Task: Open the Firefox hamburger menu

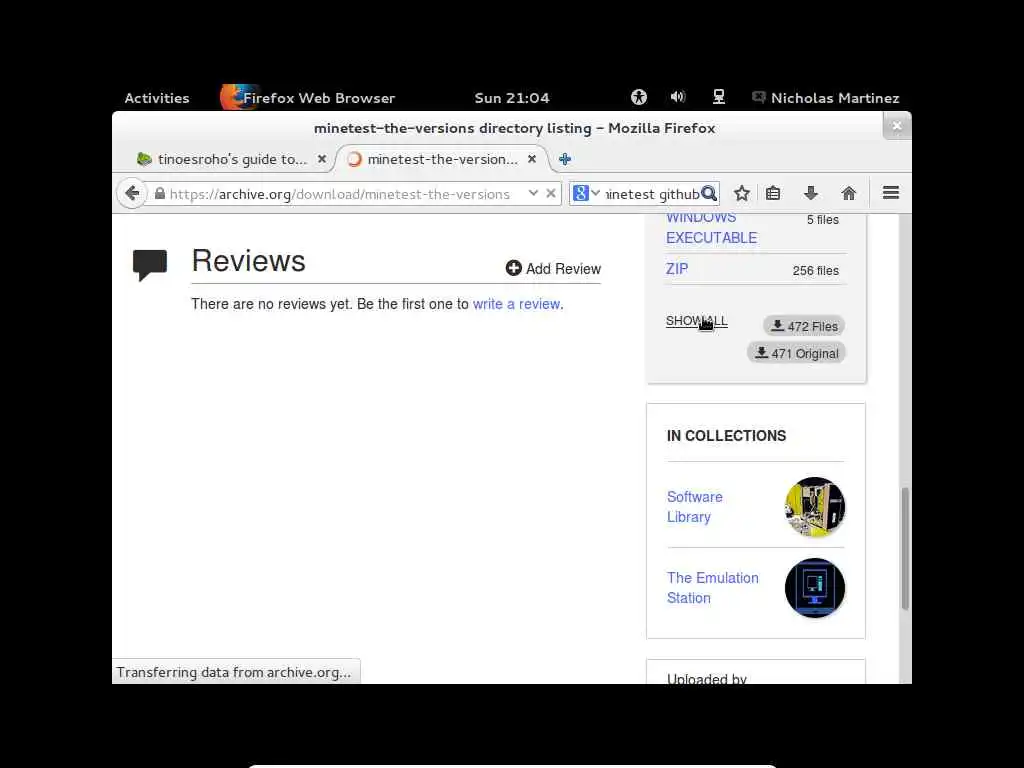Action: [x=891, y=193]
